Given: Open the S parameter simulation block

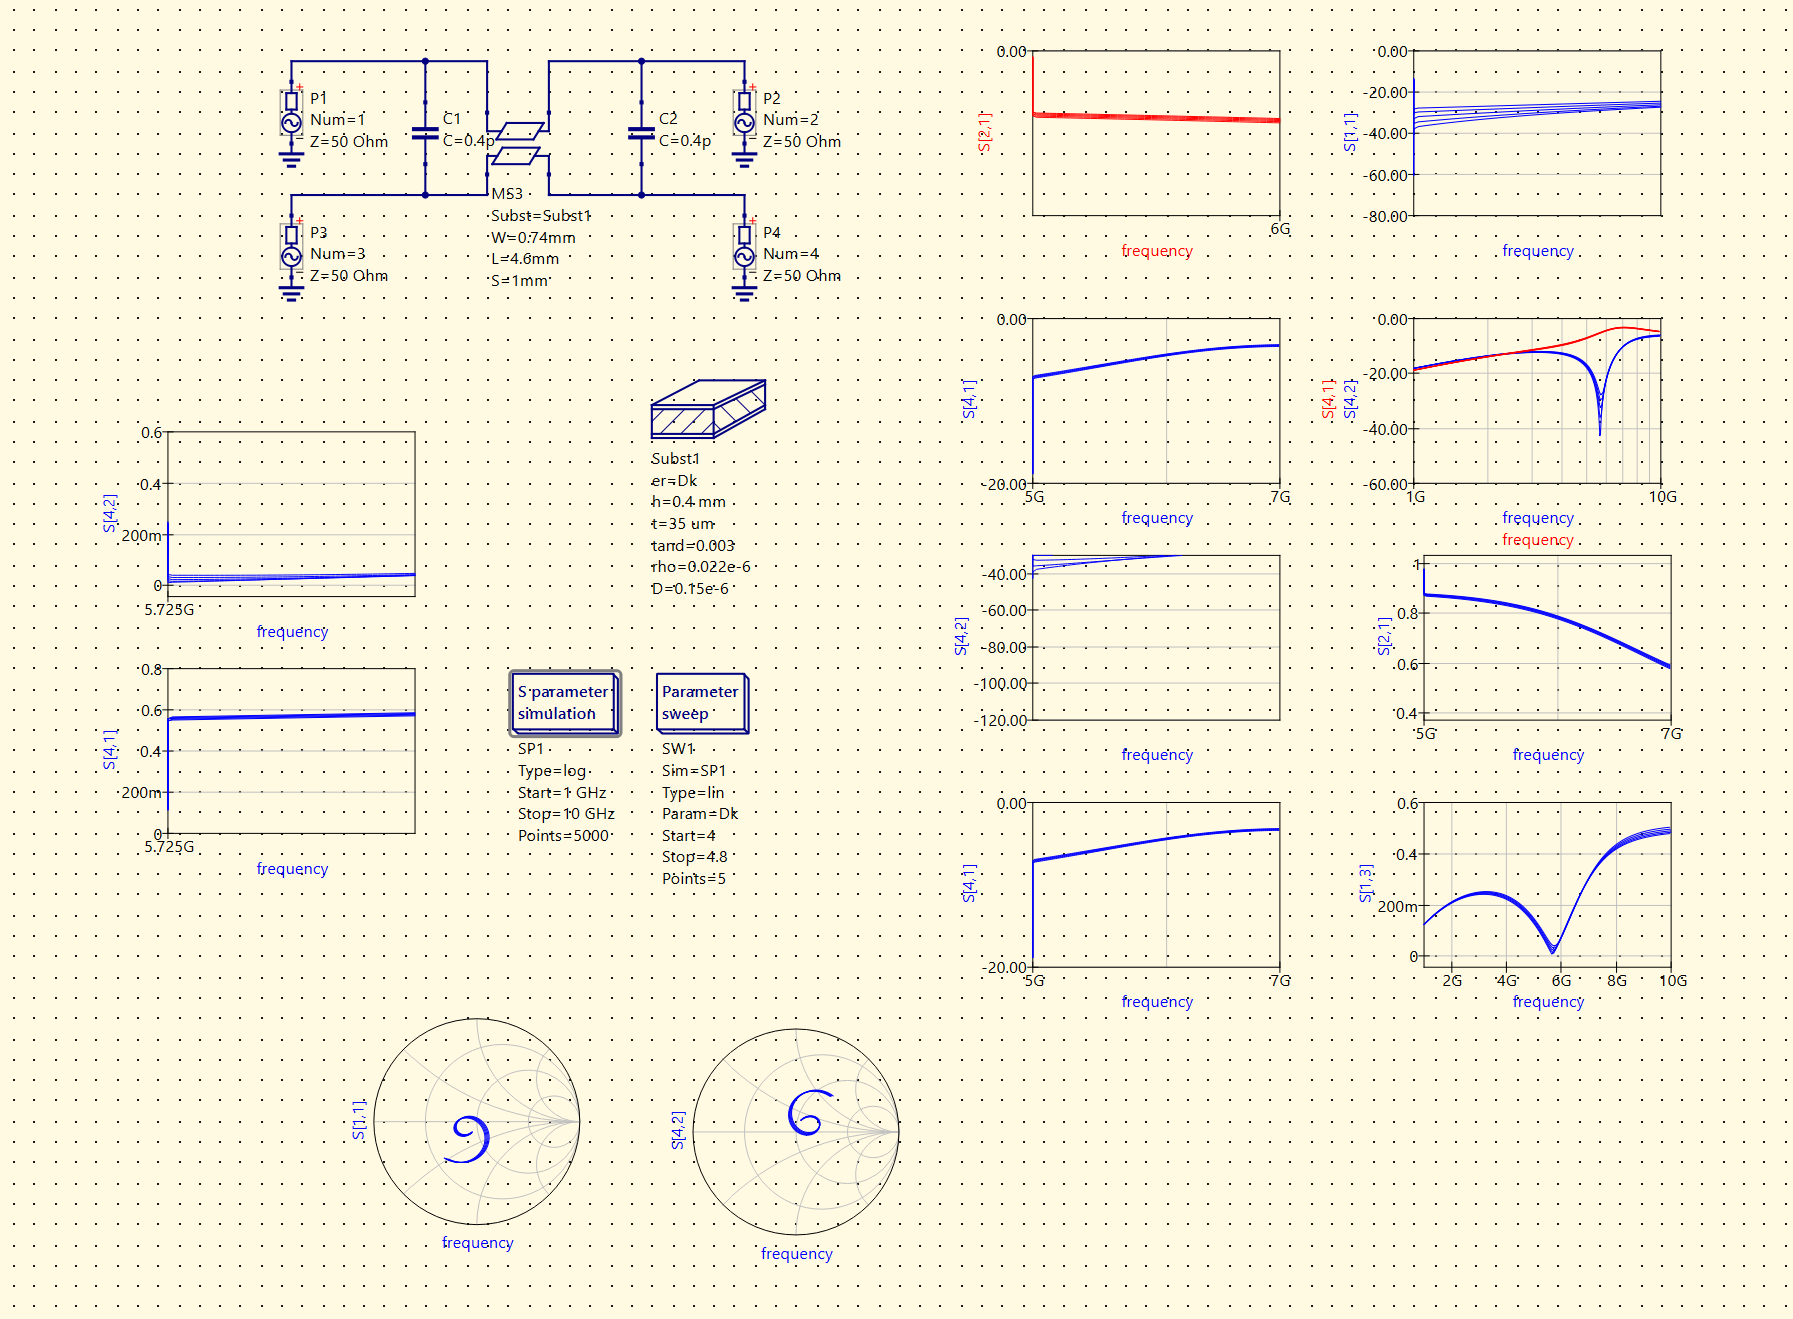Looking at the screenshot, I should (563, 702).
